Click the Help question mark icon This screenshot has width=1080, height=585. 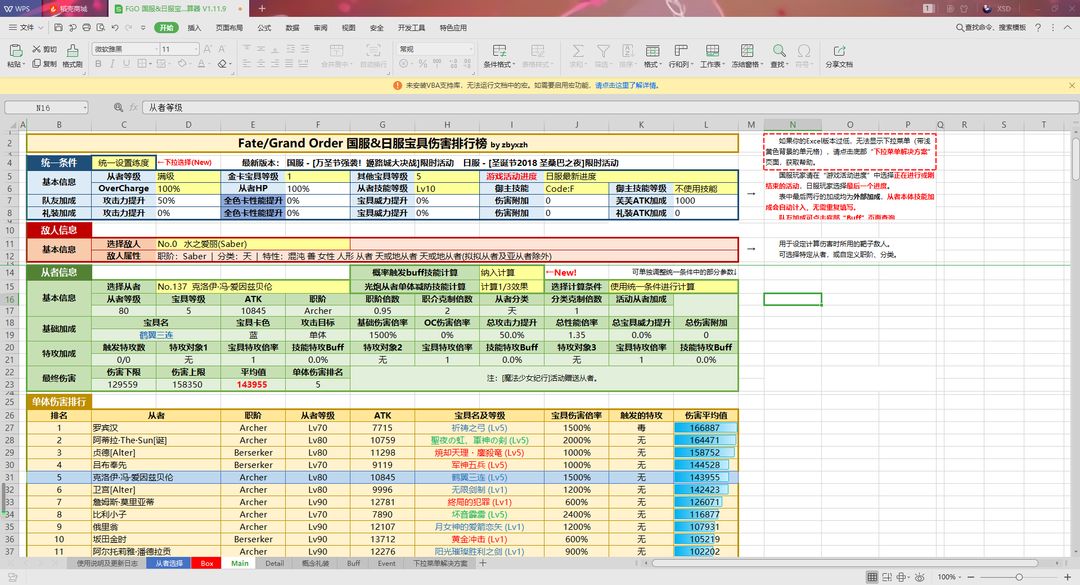1038,28
